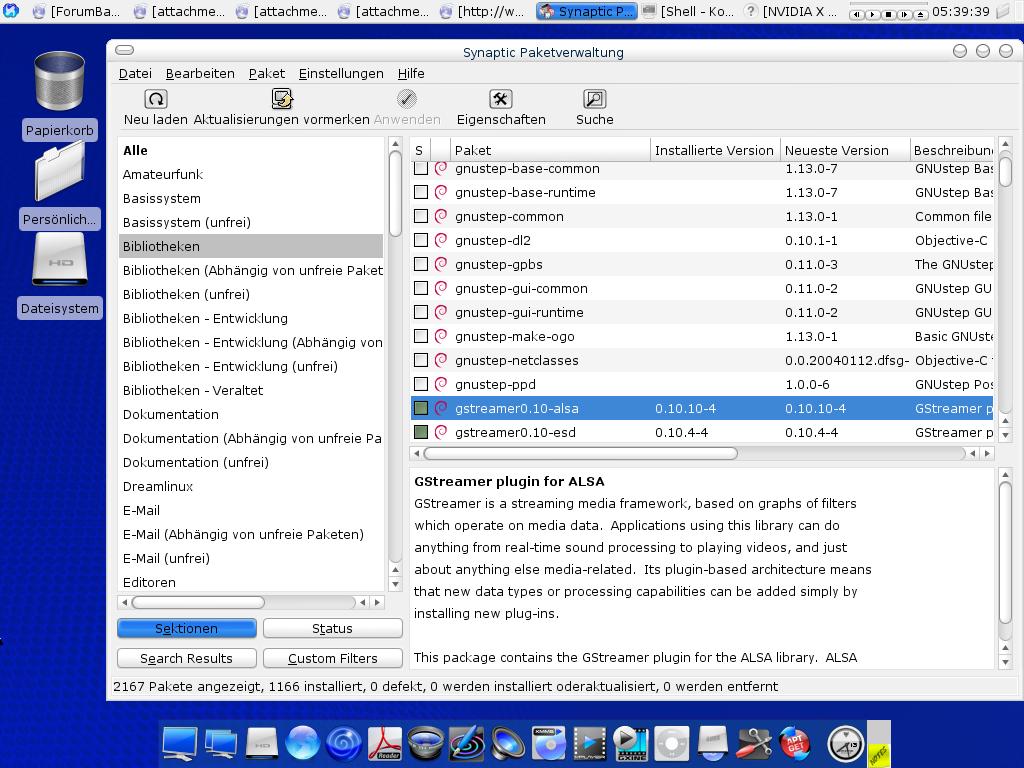Open the Hilfe menu
The height and width of the screenshot is (768, 1024).
pos(411,74)
